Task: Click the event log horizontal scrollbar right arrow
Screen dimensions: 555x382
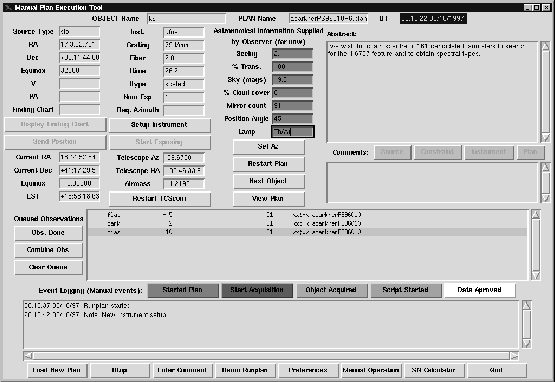Action: pos(514,356)
